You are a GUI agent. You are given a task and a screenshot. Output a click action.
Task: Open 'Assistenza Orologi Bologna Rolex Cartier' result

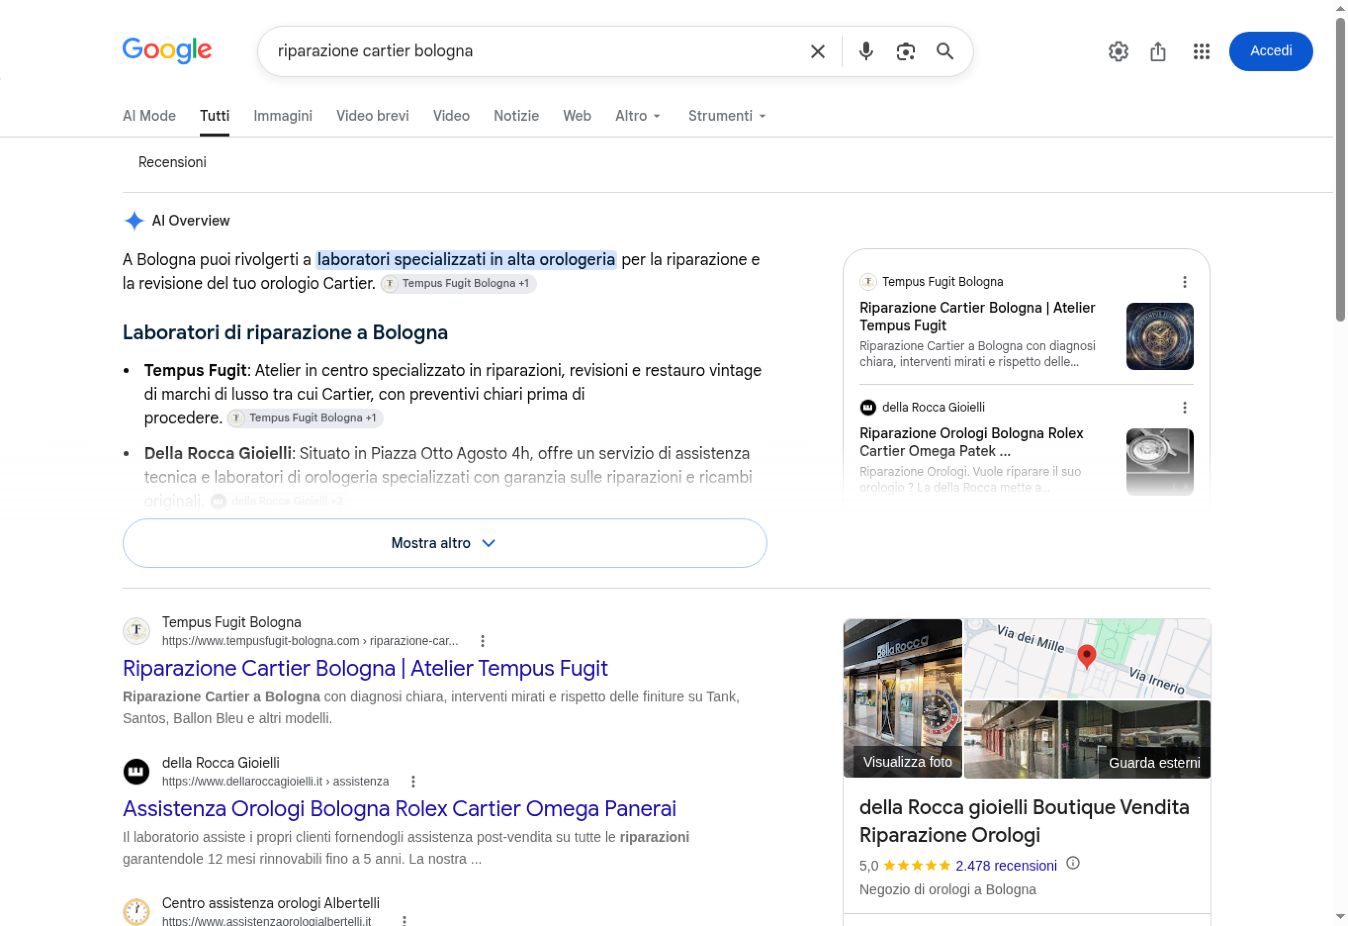(x=399, y=808)
